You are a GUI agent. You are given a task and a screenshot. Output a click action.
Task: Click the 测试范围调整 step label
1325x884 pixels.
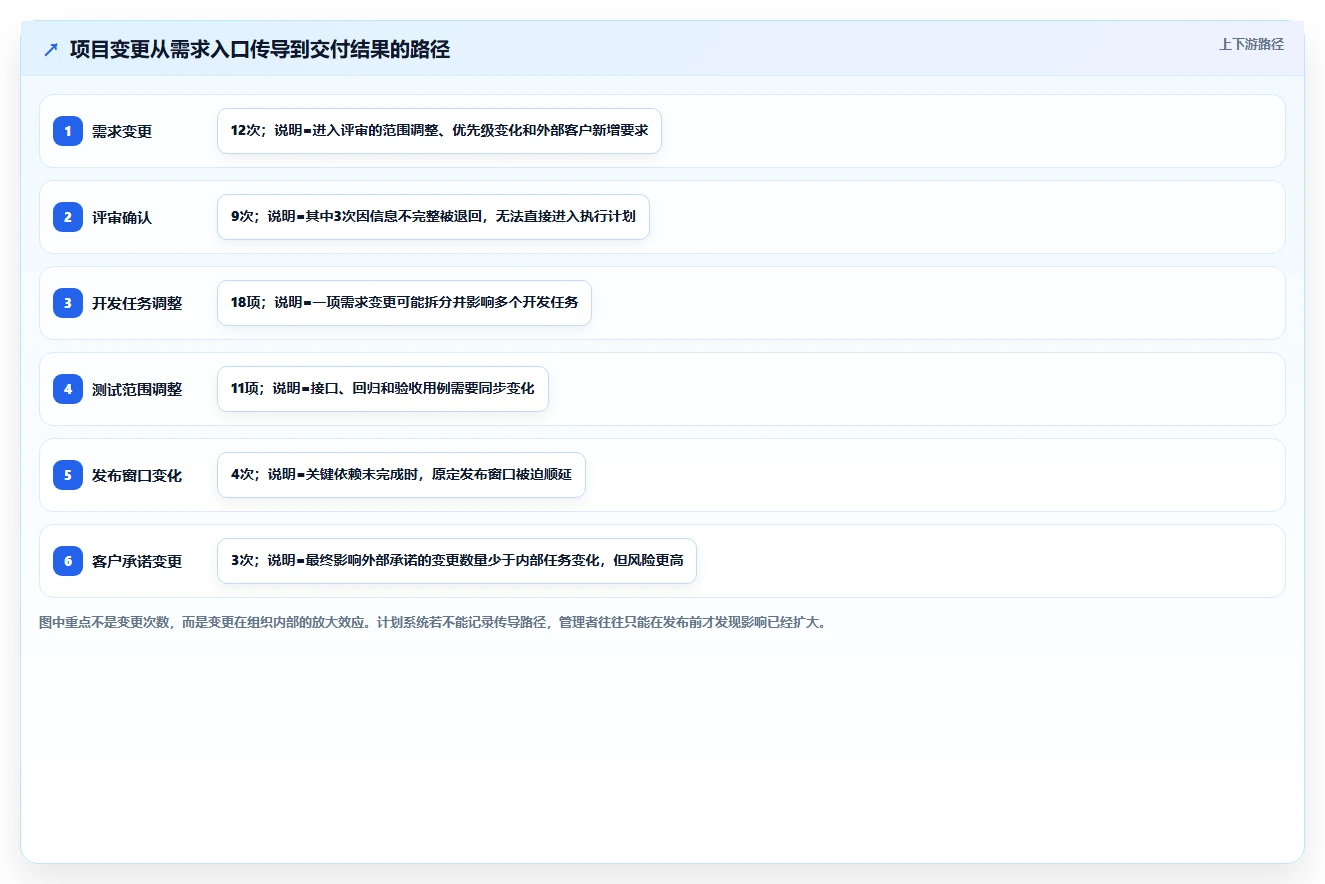click(x=137, y=389)
